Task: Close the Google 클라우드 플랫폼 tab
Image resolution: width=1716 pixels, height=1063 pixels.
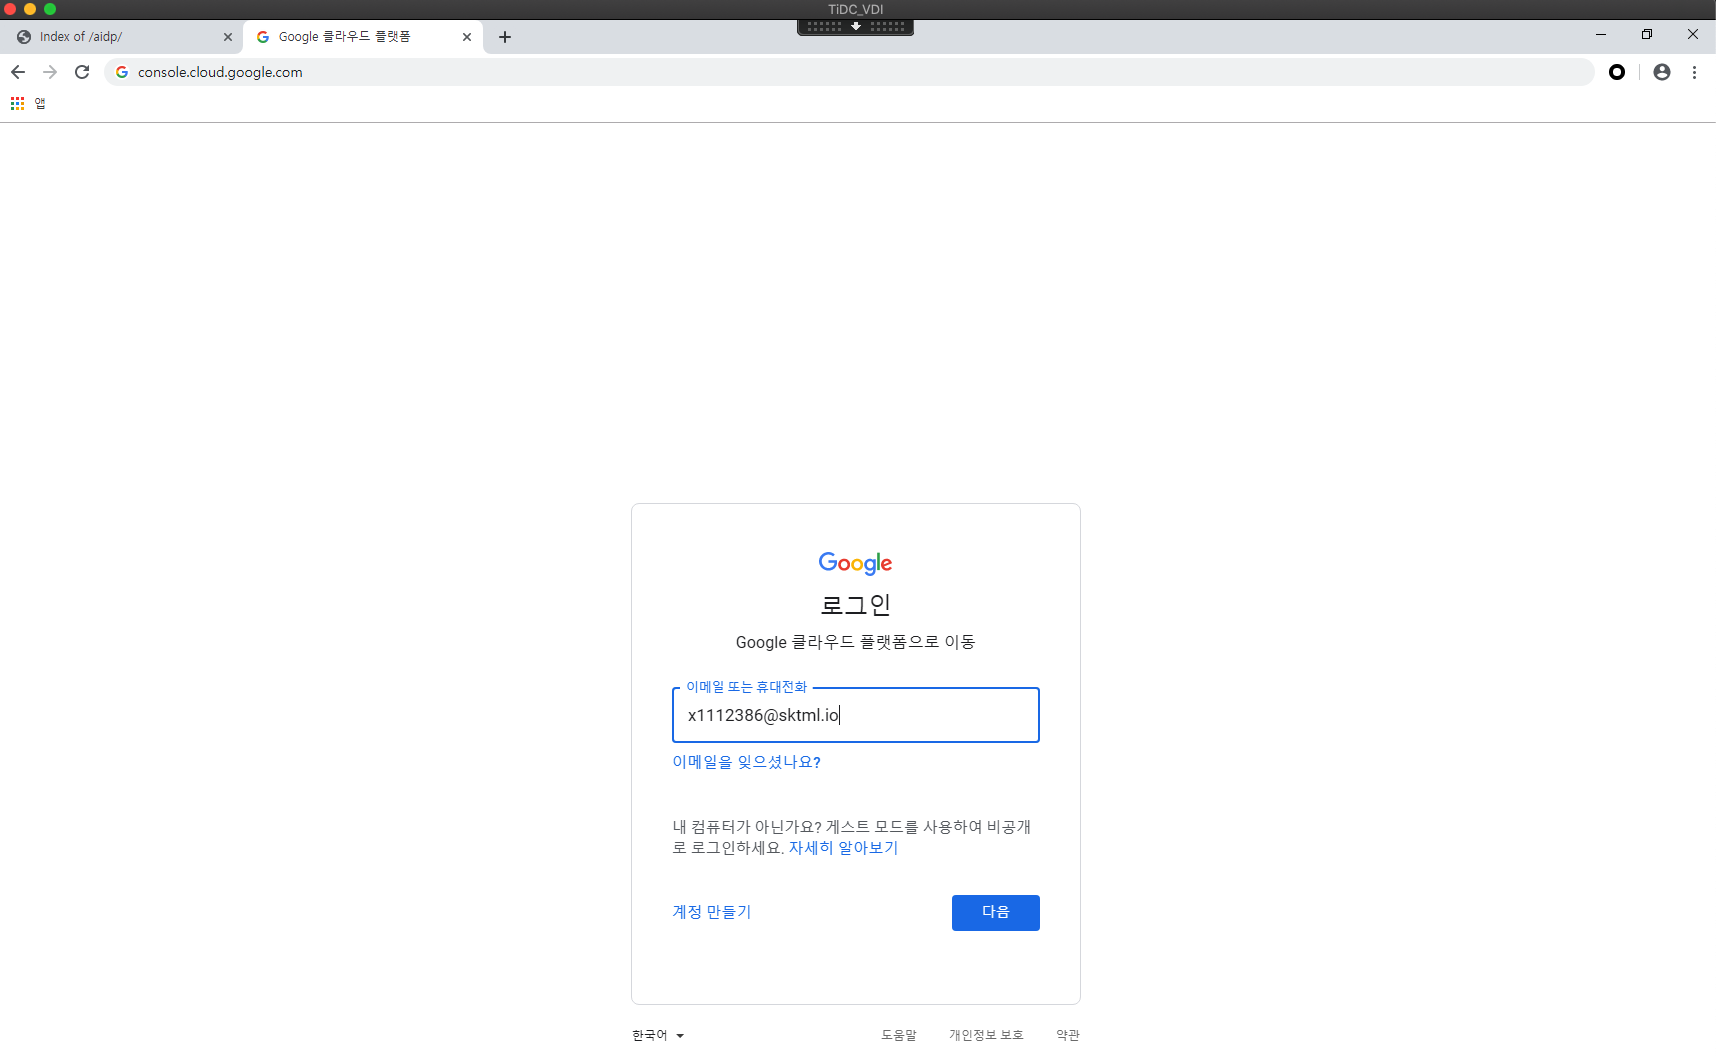Action: [467, 37]
